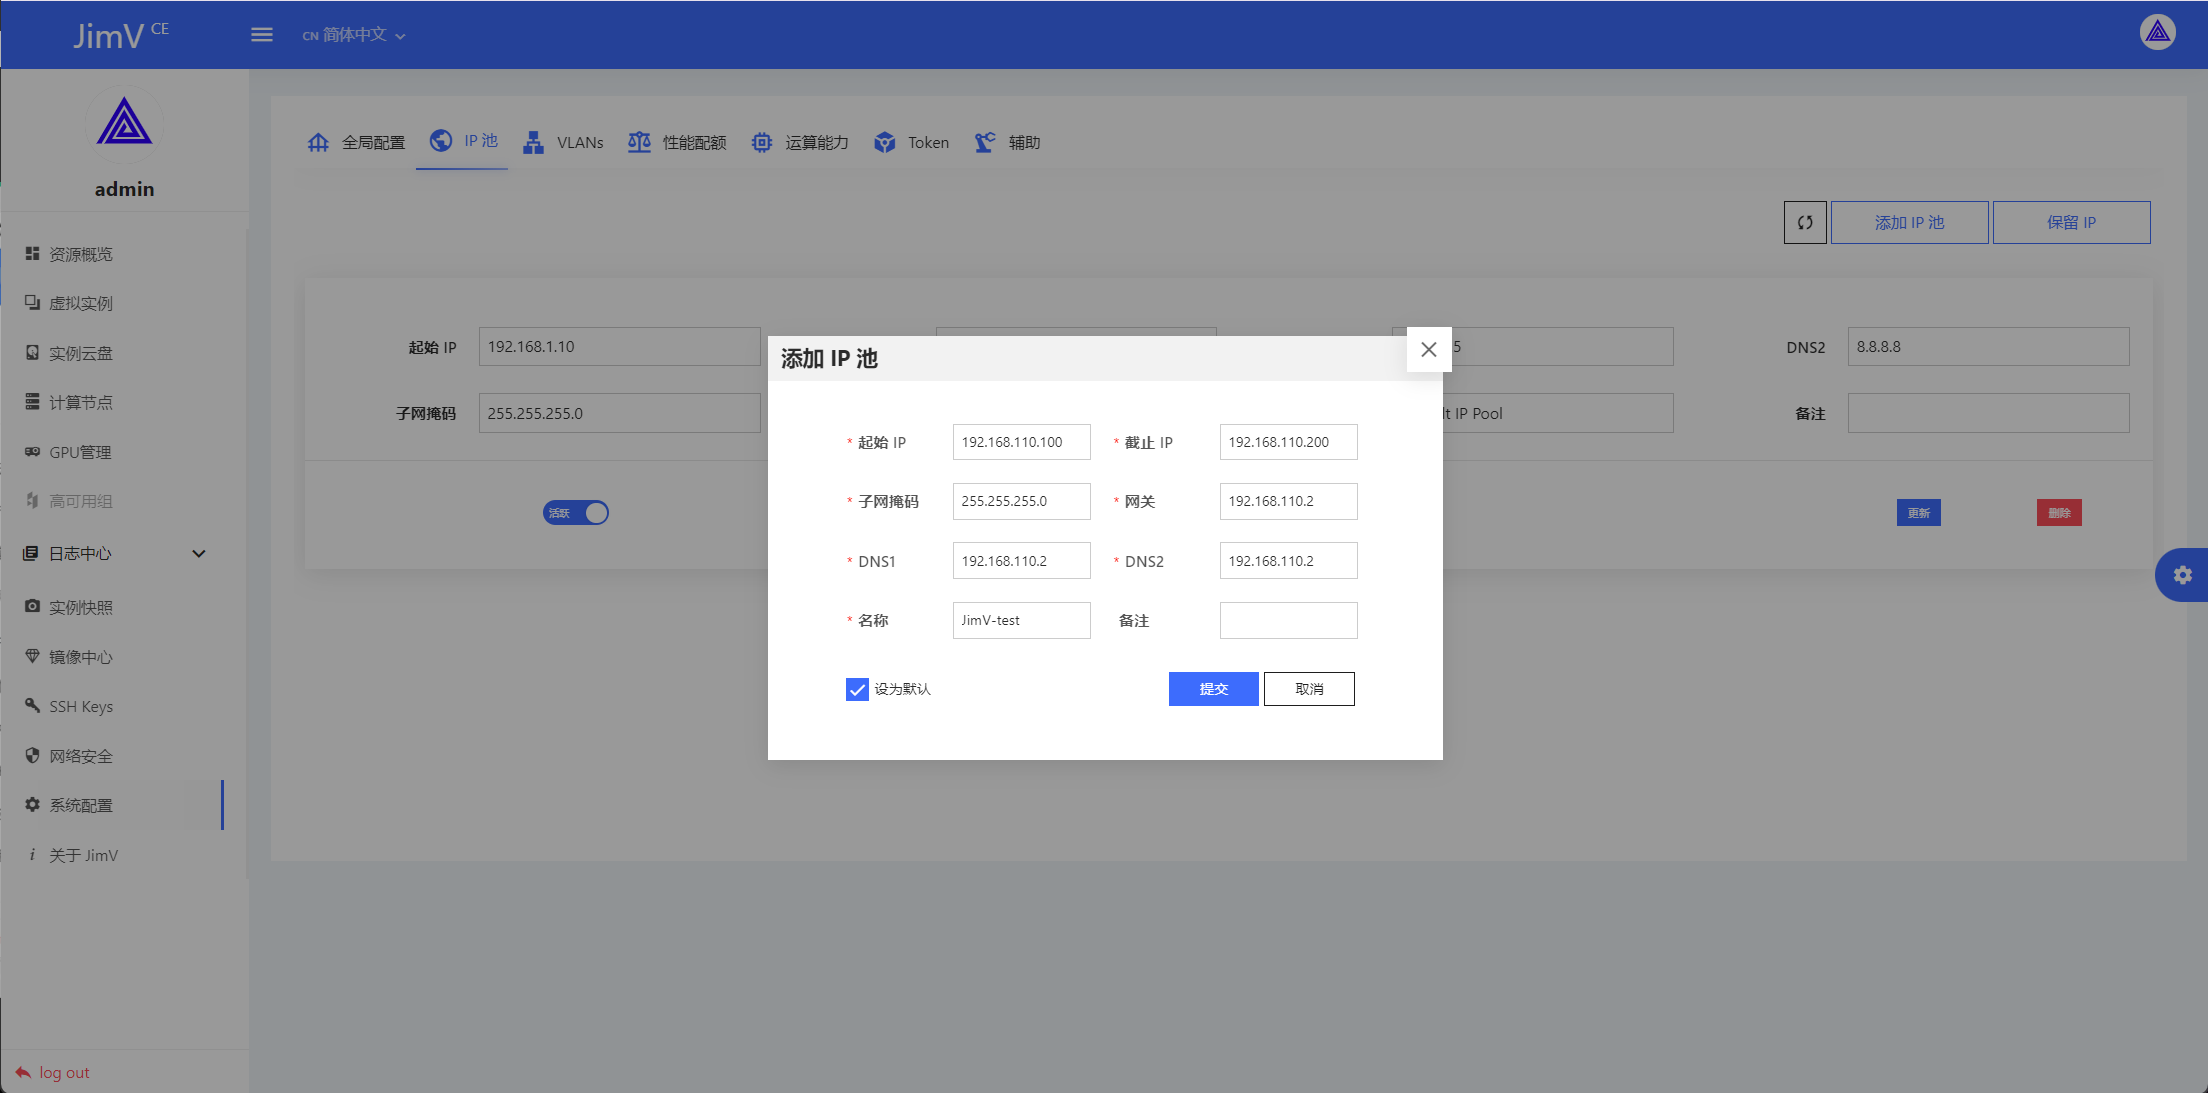
Task: Click the GPU管理 icon in sidebar
Action: tap(32, 452)
